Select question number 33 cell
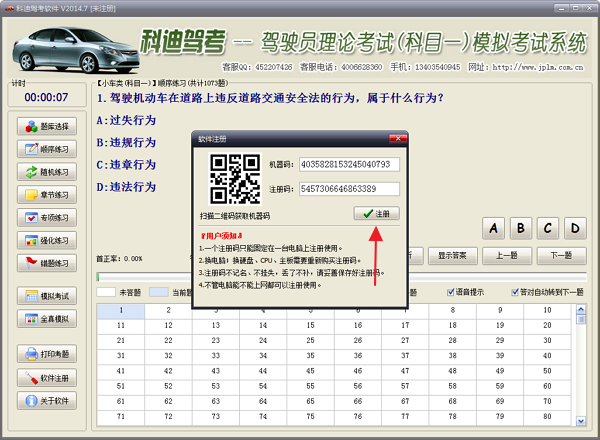600x440 pixels. pyautogui.click(x=216, y=356)
